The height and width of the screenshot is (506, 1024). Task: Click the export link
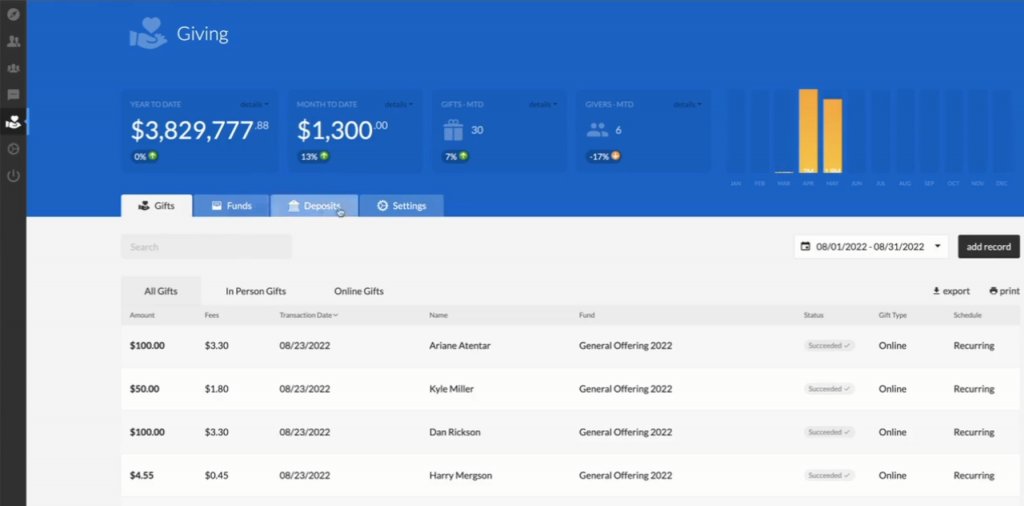pyautogui.click(x=950, y=291)
